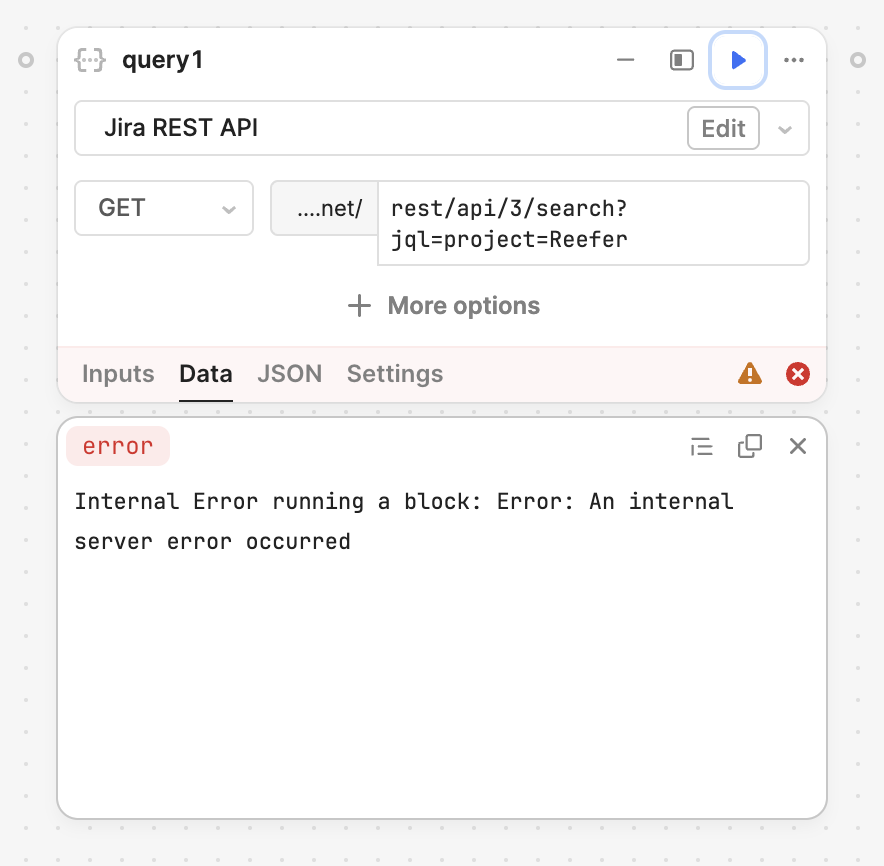Screen dimensions: 884x866
Task: Select the Data tab
Action: point(206,374)
